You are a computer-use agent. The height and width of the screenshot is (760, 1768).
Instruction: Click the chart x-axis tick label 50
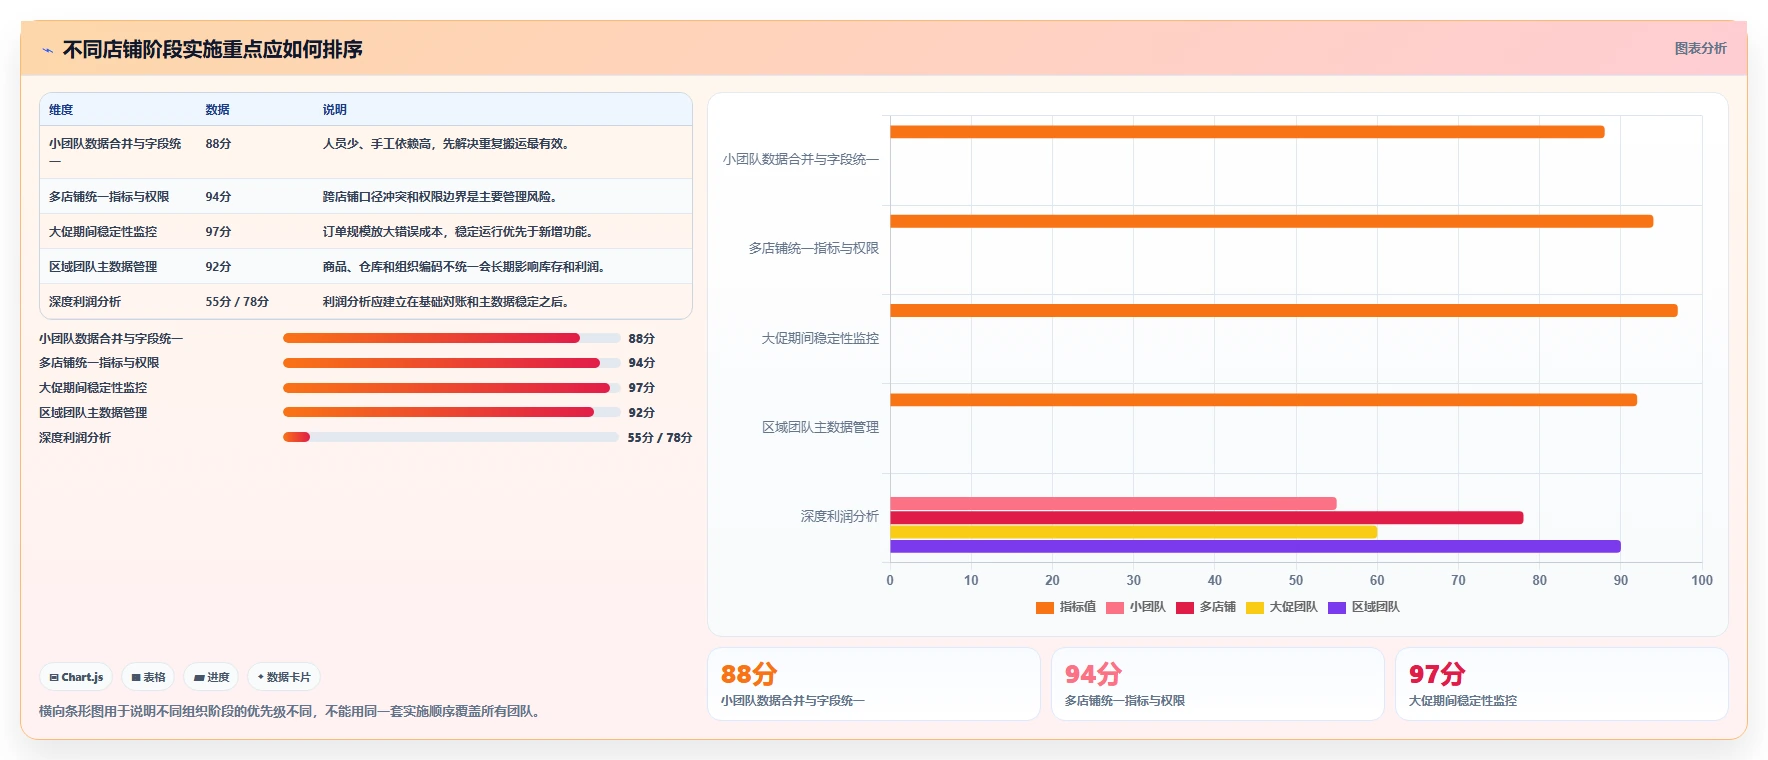1296,580
